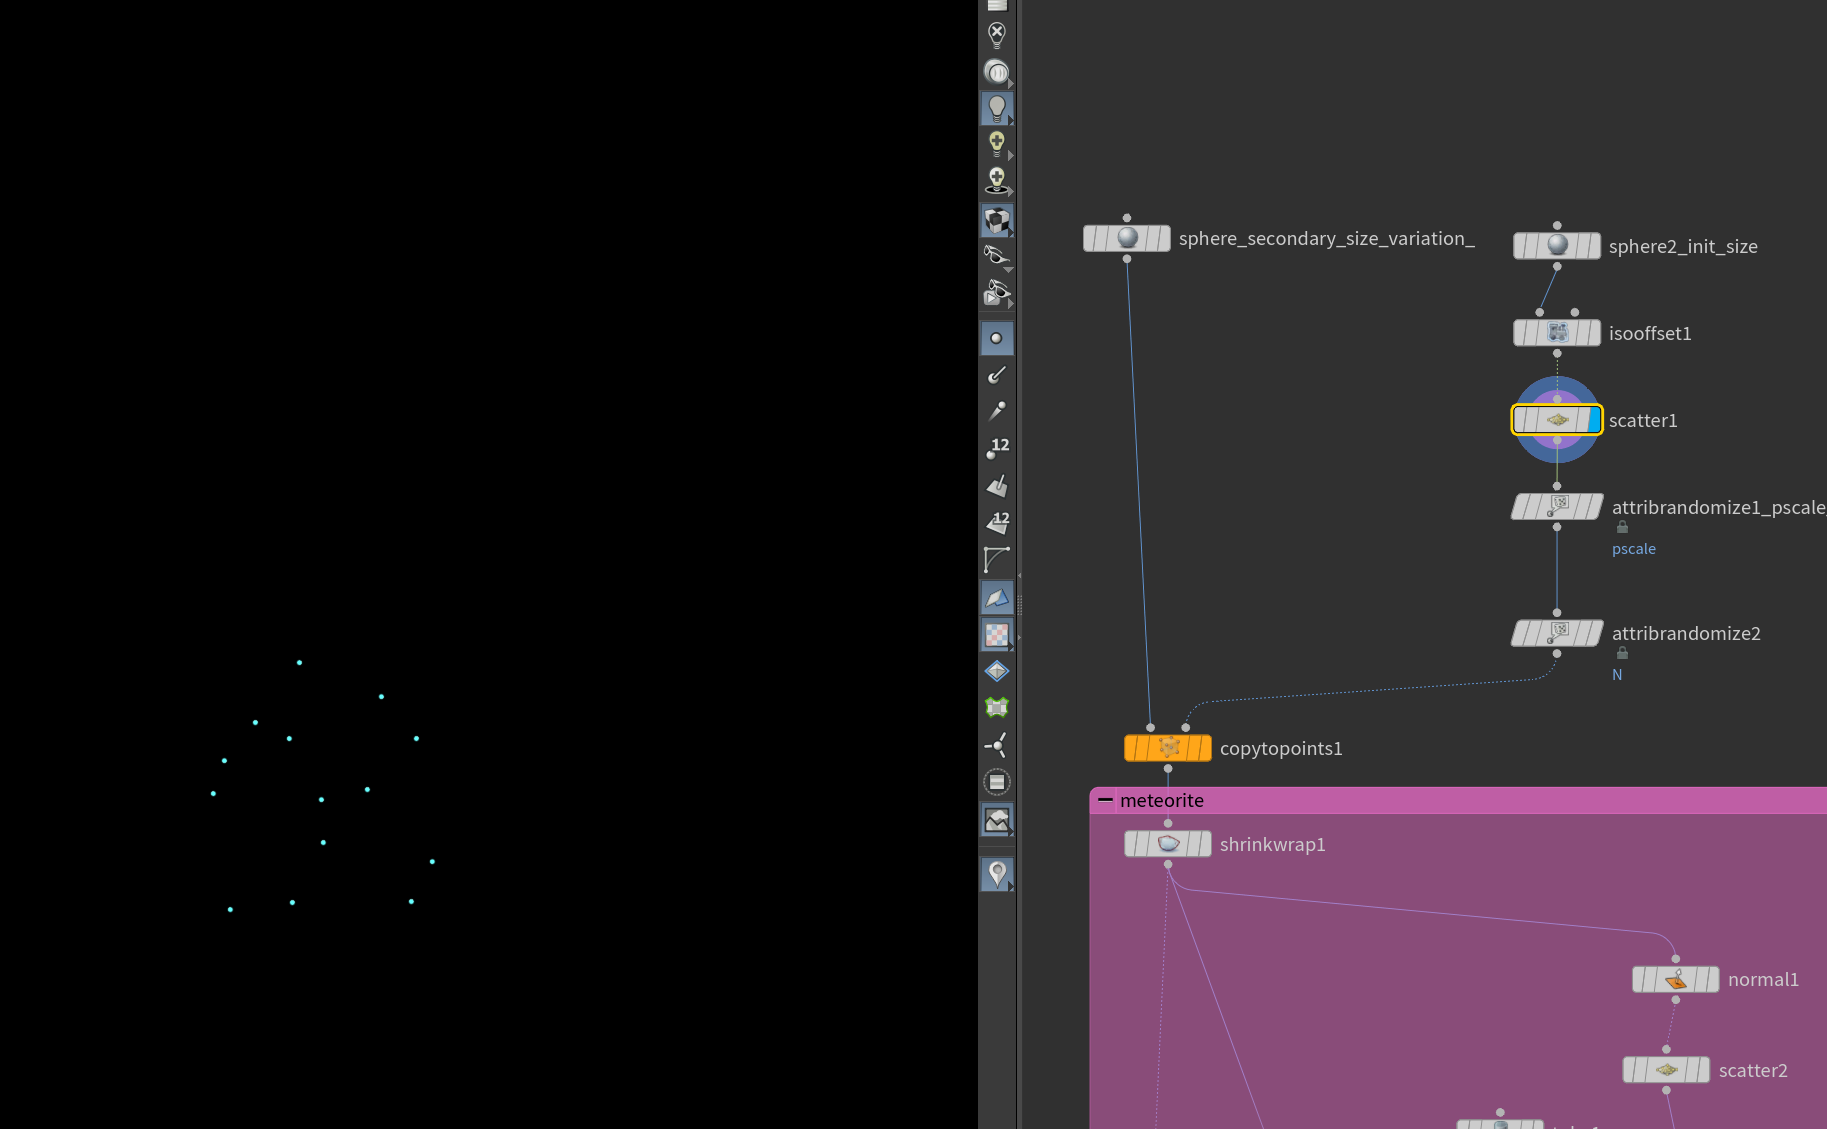Toggle backface hull display icon
This screenshot has height=1129, width=1827.
[997, 599]
